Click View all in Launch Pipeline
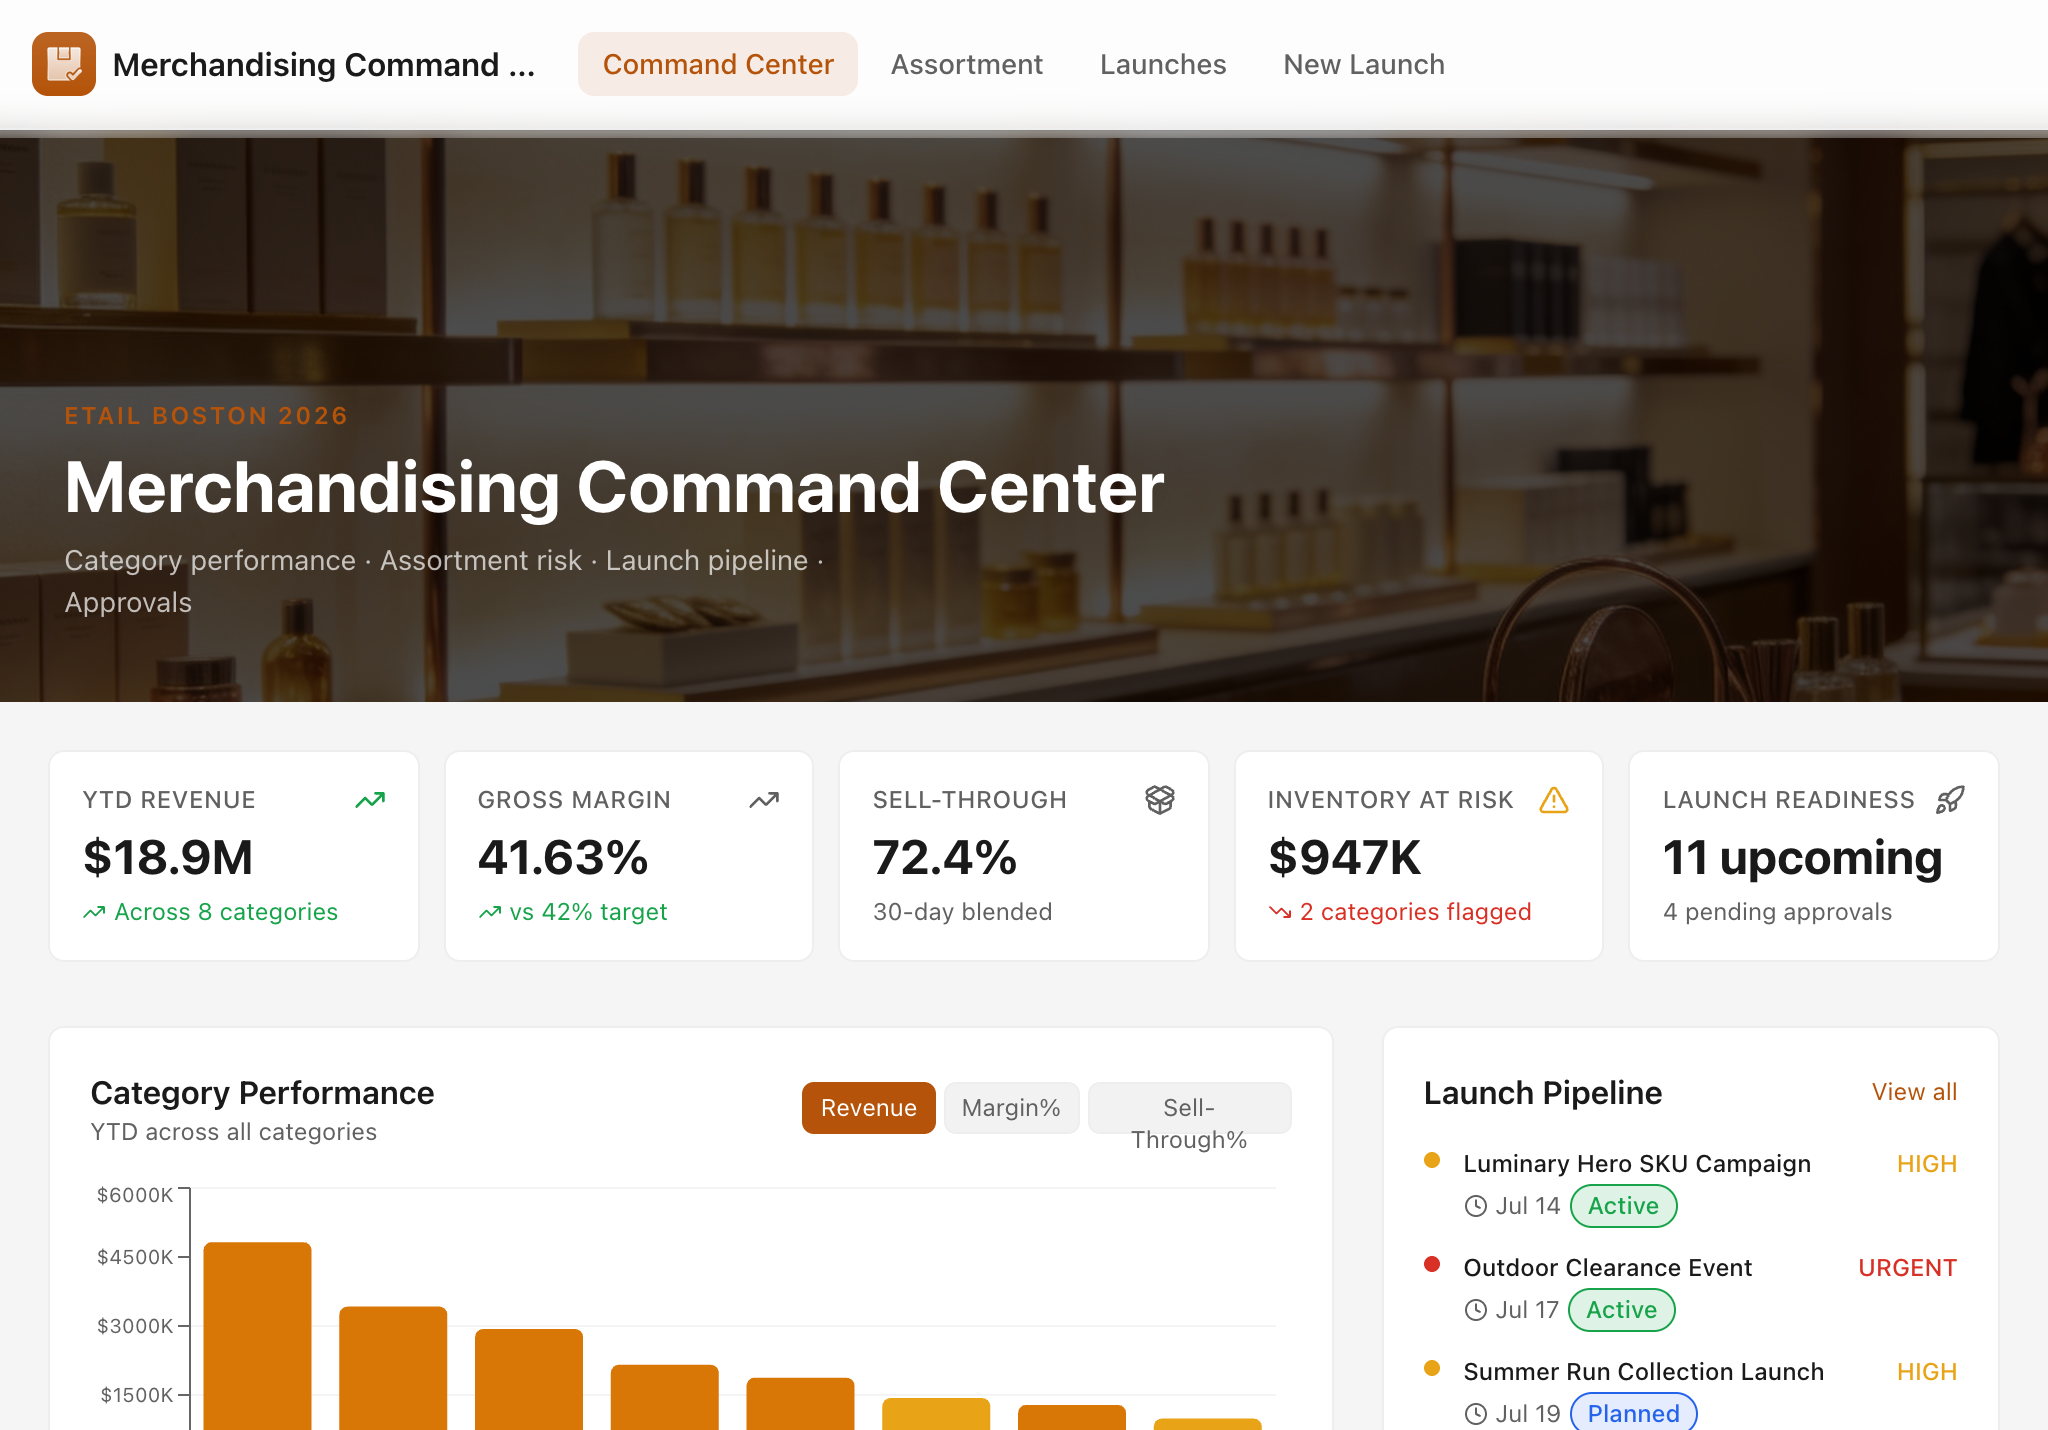The width and height of the screenshot is (2048, 1430). [x=1914, y=1092]
